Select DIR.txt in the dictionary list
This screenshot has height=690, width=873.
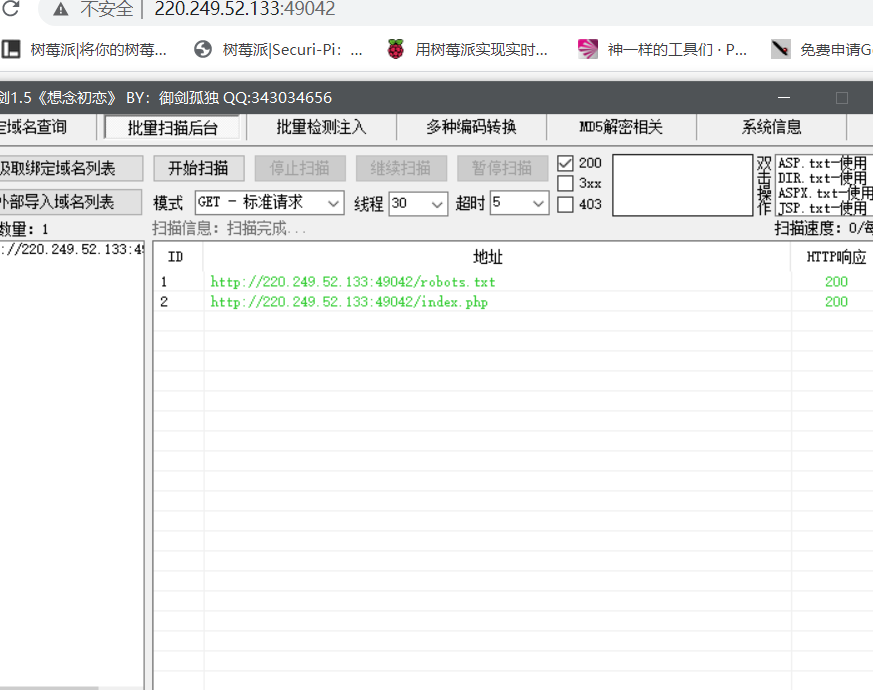(822, 178)
